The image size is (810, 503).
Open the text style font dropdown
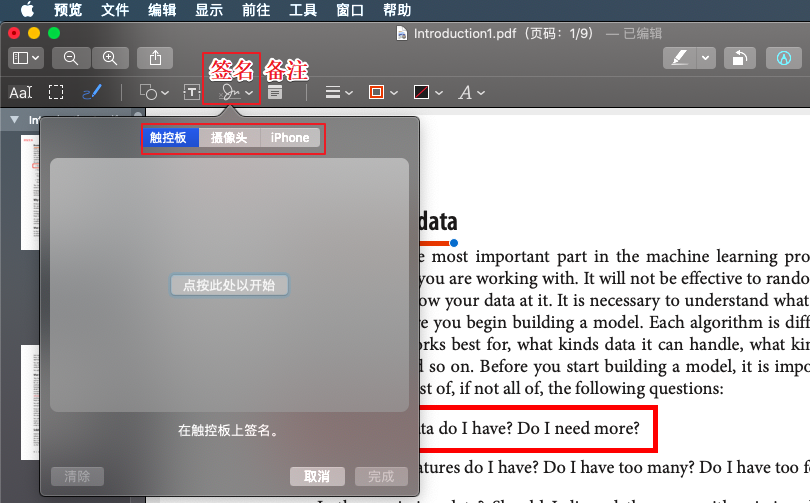coord(471,93)
